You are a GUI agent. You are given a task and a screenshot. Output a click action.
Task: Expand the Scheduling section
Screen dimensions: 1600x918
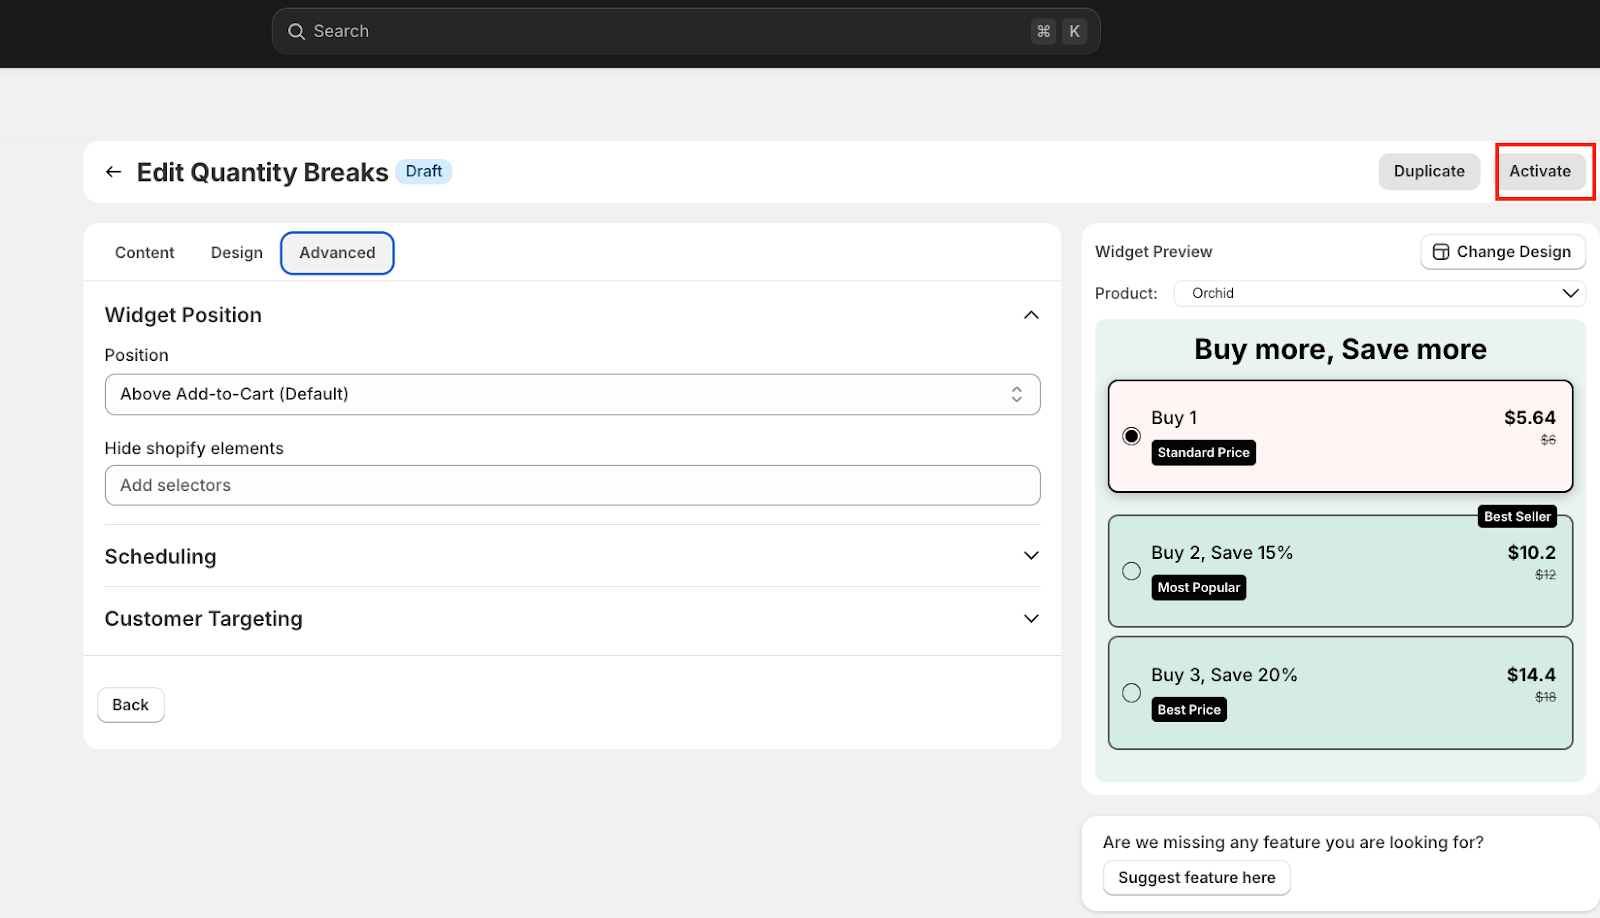point(1031,556)
